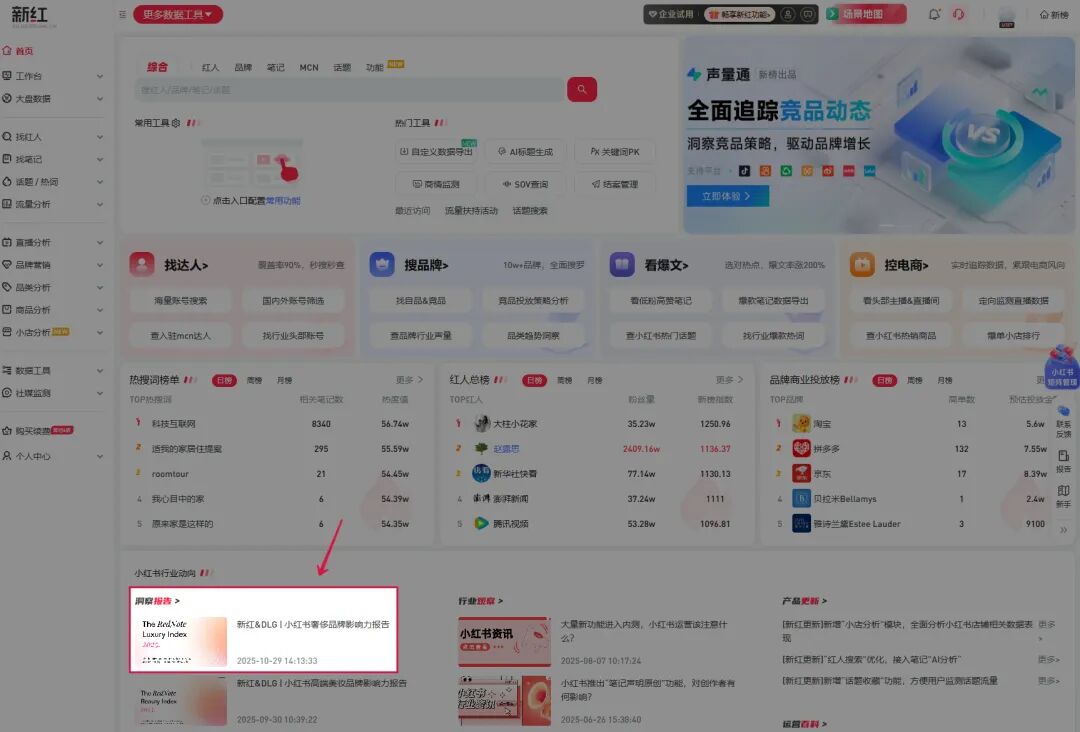Open customer service headset icon
The height and width of the screenshot is (732, 1080).
pos(959,14)
